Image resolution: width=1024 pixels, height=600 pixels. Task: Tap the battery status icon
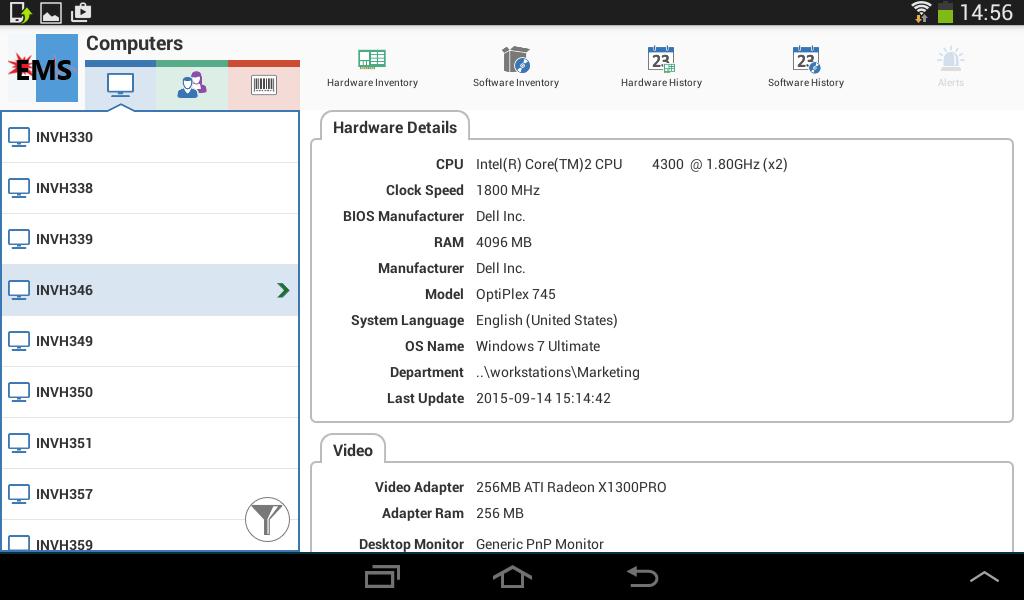point(945,12)
